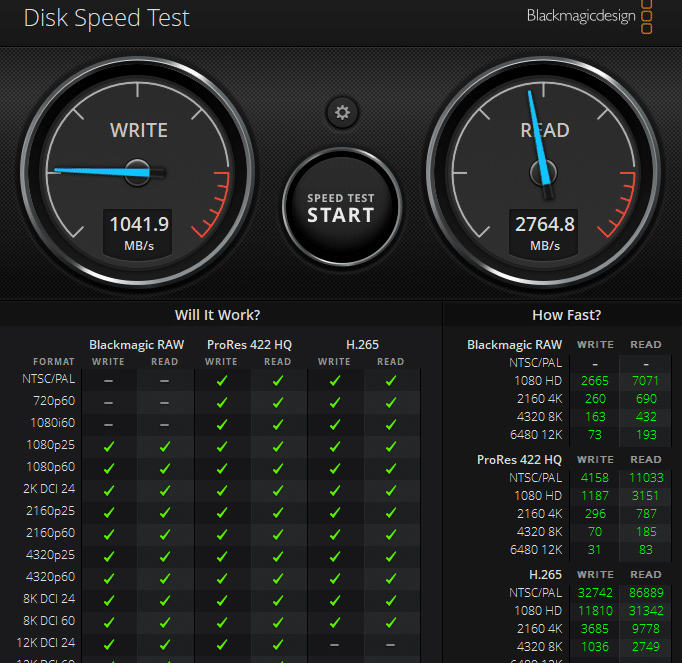Click H.265 write checkmark for 8K DCI 60
The height and width of the screenshot is (663, 682).
[334, 623]
